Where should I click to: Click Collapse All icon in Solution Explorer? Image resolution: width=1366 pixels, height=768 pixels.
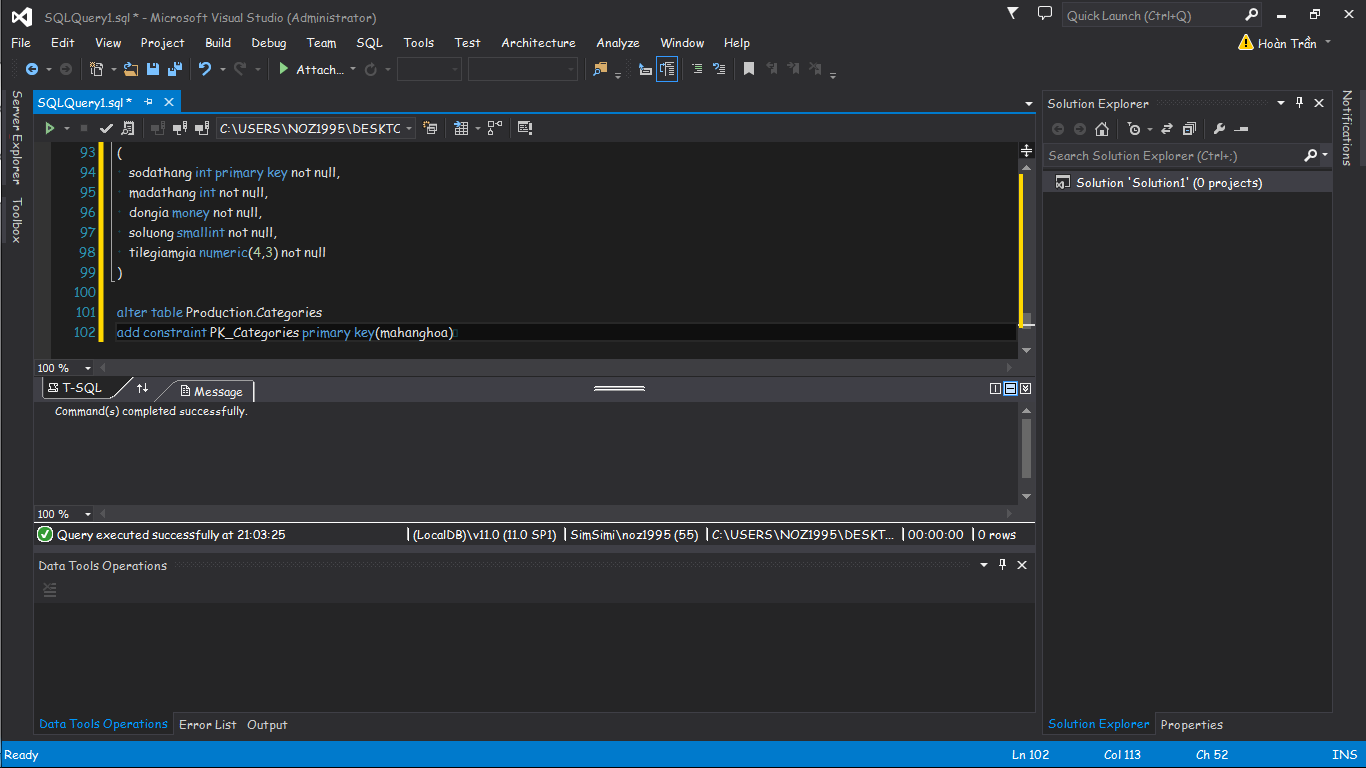coord(1189,129)
